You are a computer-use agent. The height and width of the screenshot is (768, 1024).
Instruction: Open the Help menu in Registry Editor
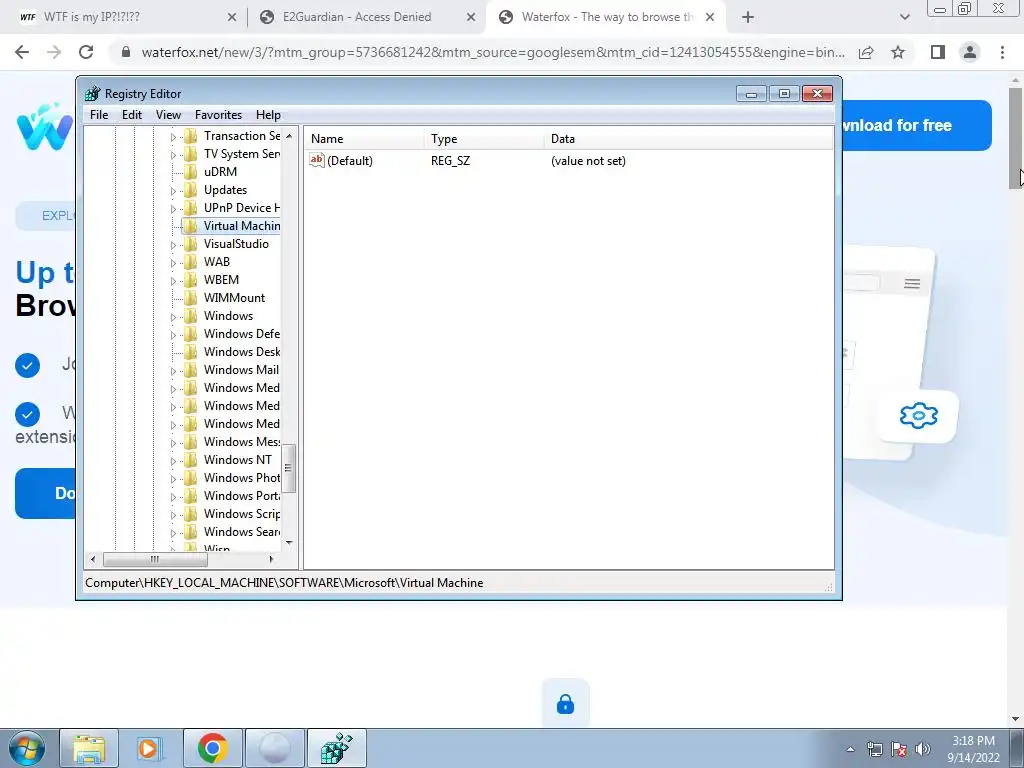tap(268, 115)
